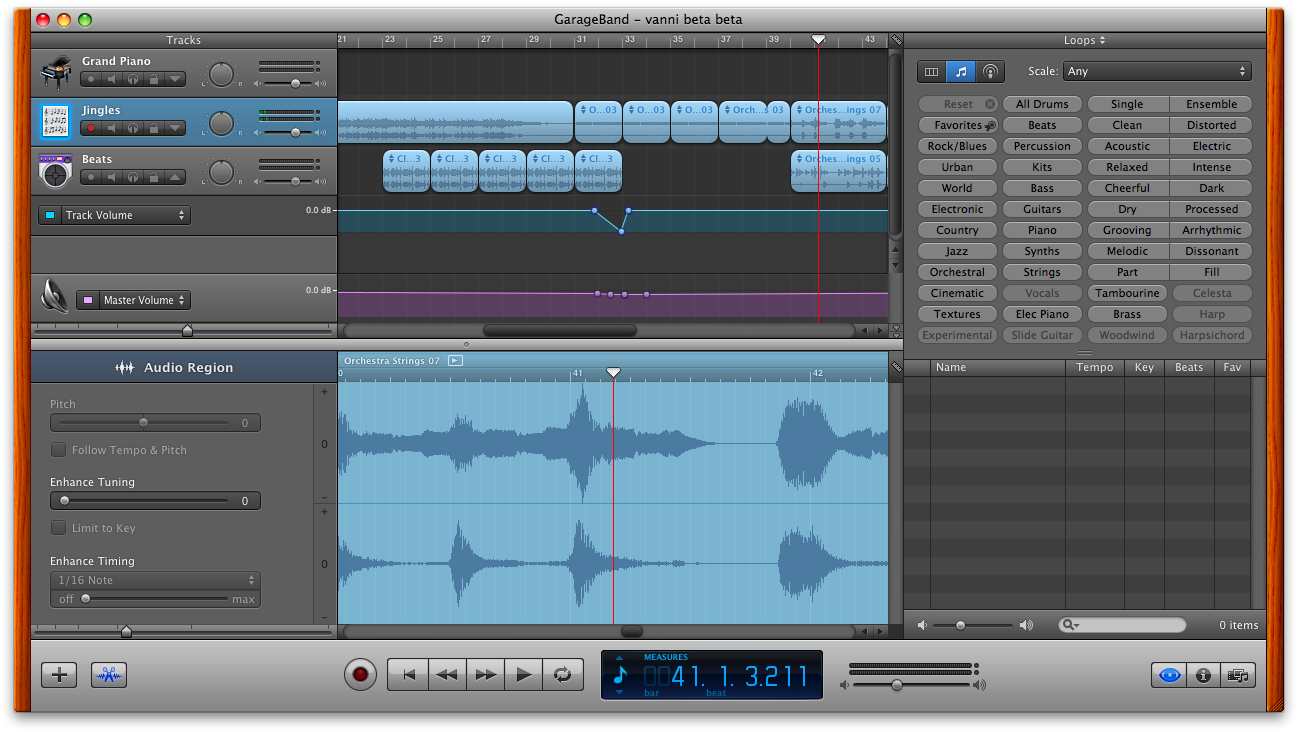Open the 1/16 Note timing dropdown
Screen dimensions: 1298x732
pos(155,580)
